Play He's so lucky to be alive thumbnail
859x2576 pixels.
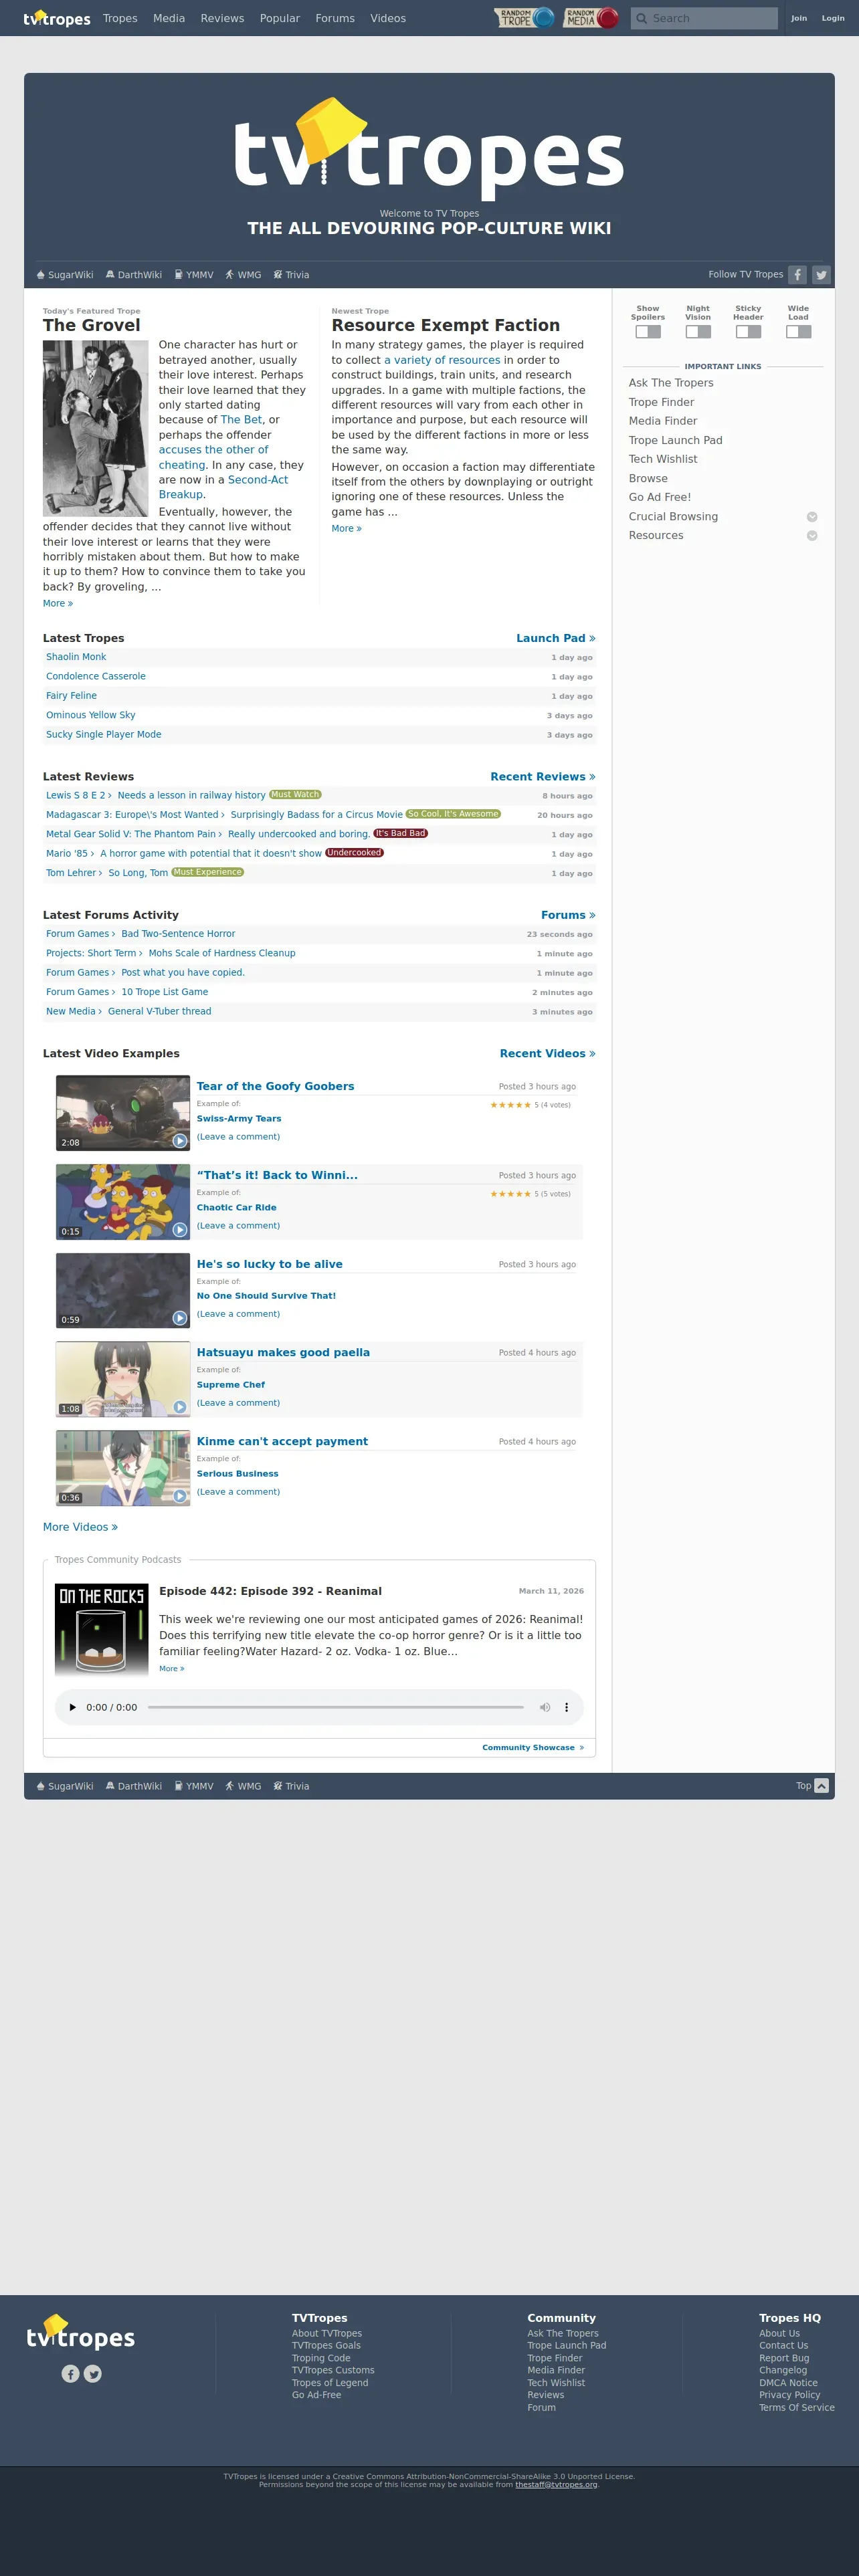123,1290
